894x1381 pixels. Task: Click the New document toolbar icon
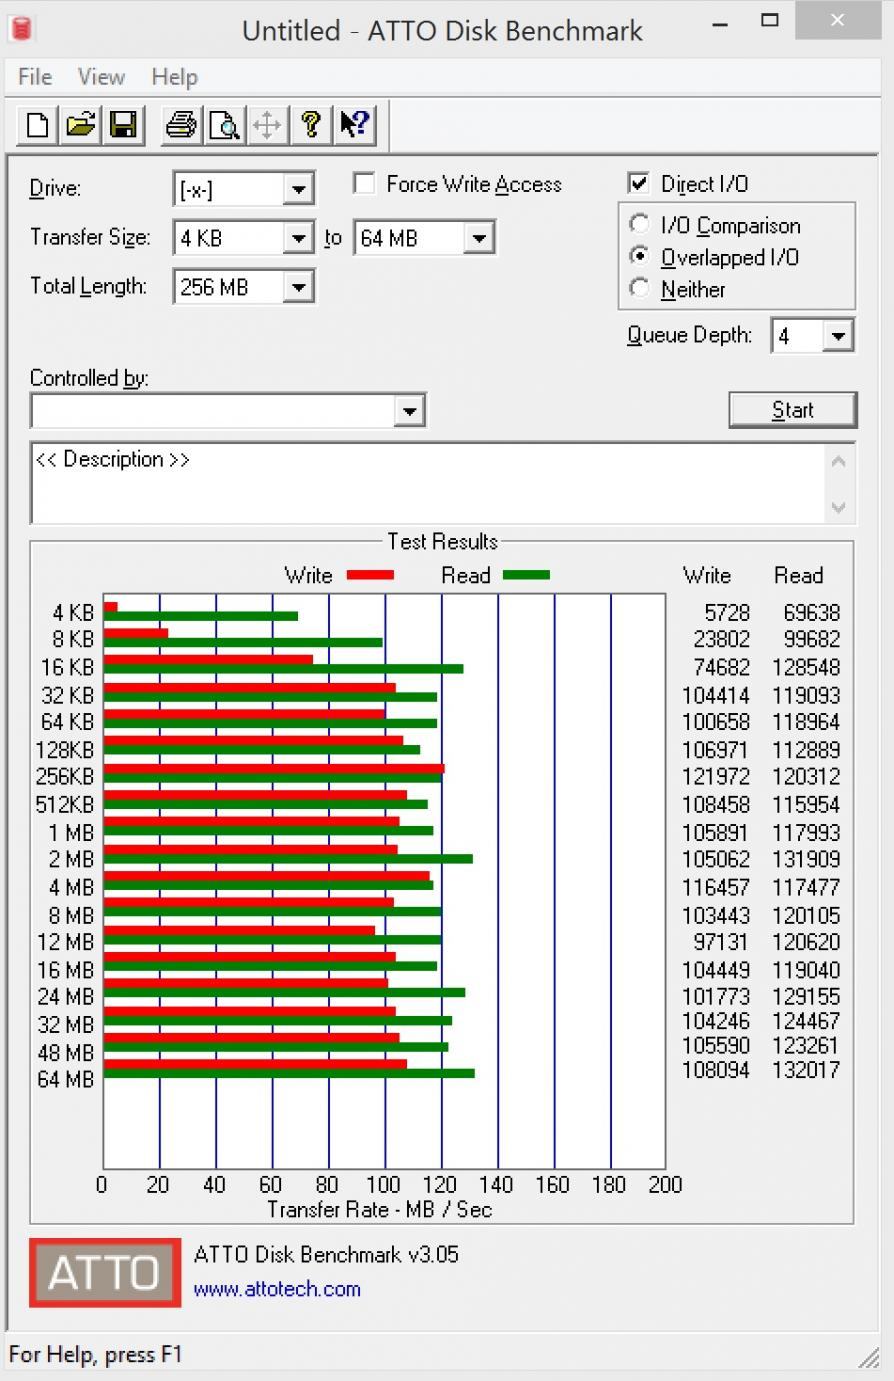click(37, 125)
